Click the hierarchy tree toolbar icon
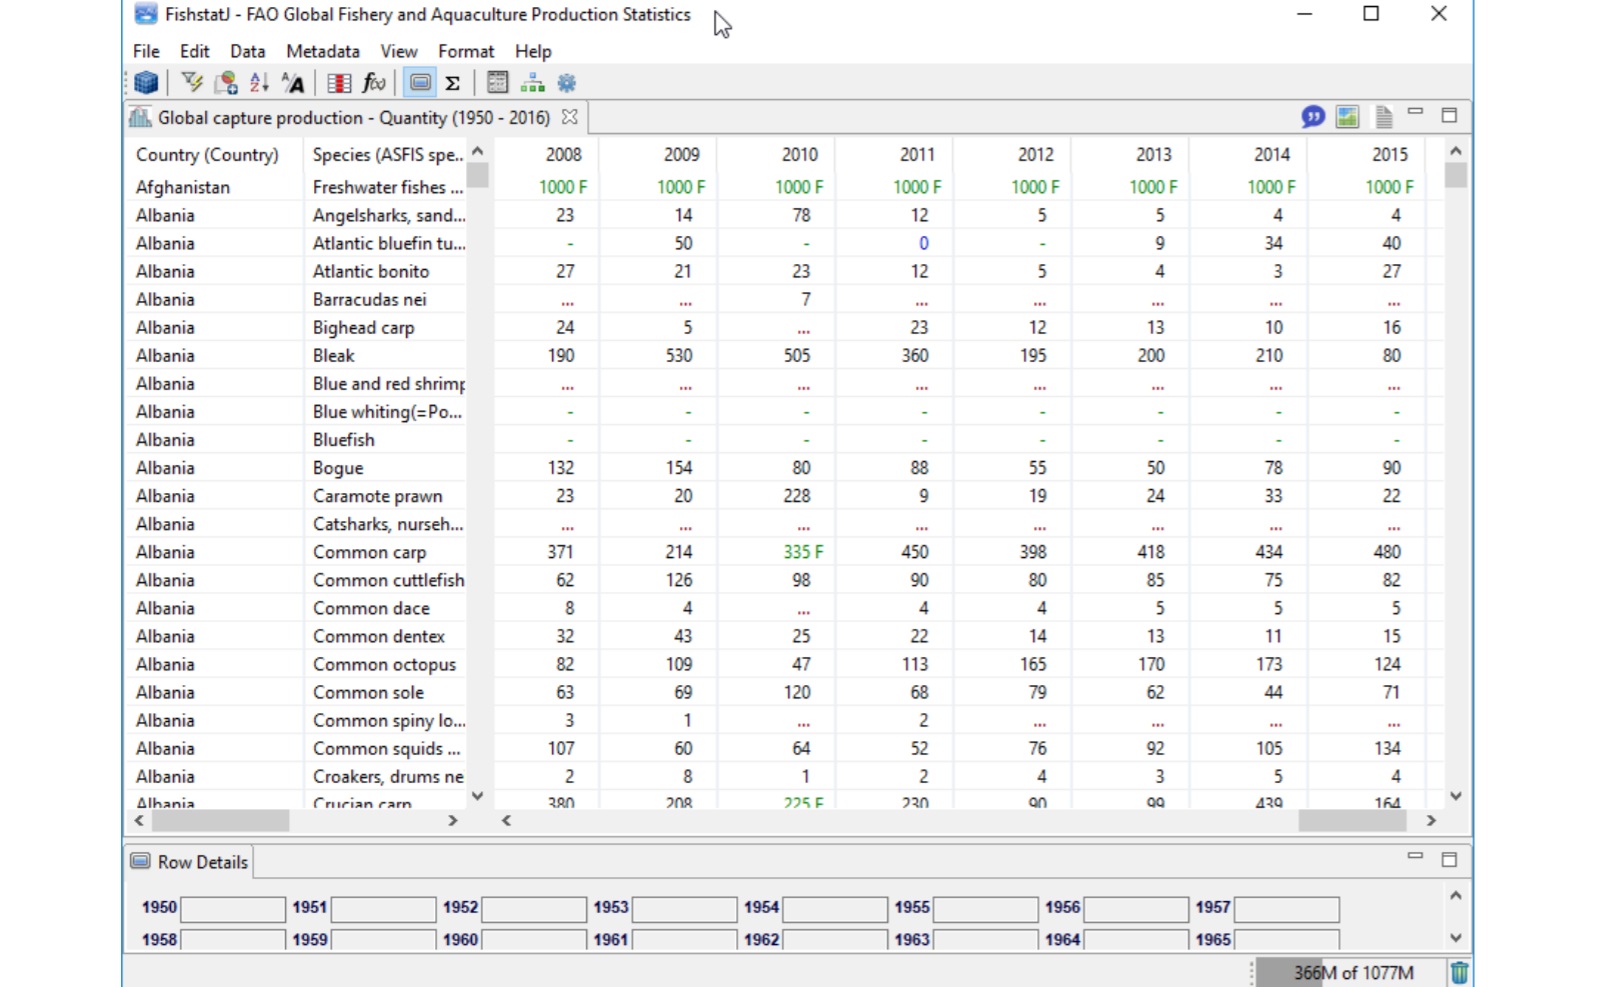Screen dimensions: 1615x987 click(532, 83)
